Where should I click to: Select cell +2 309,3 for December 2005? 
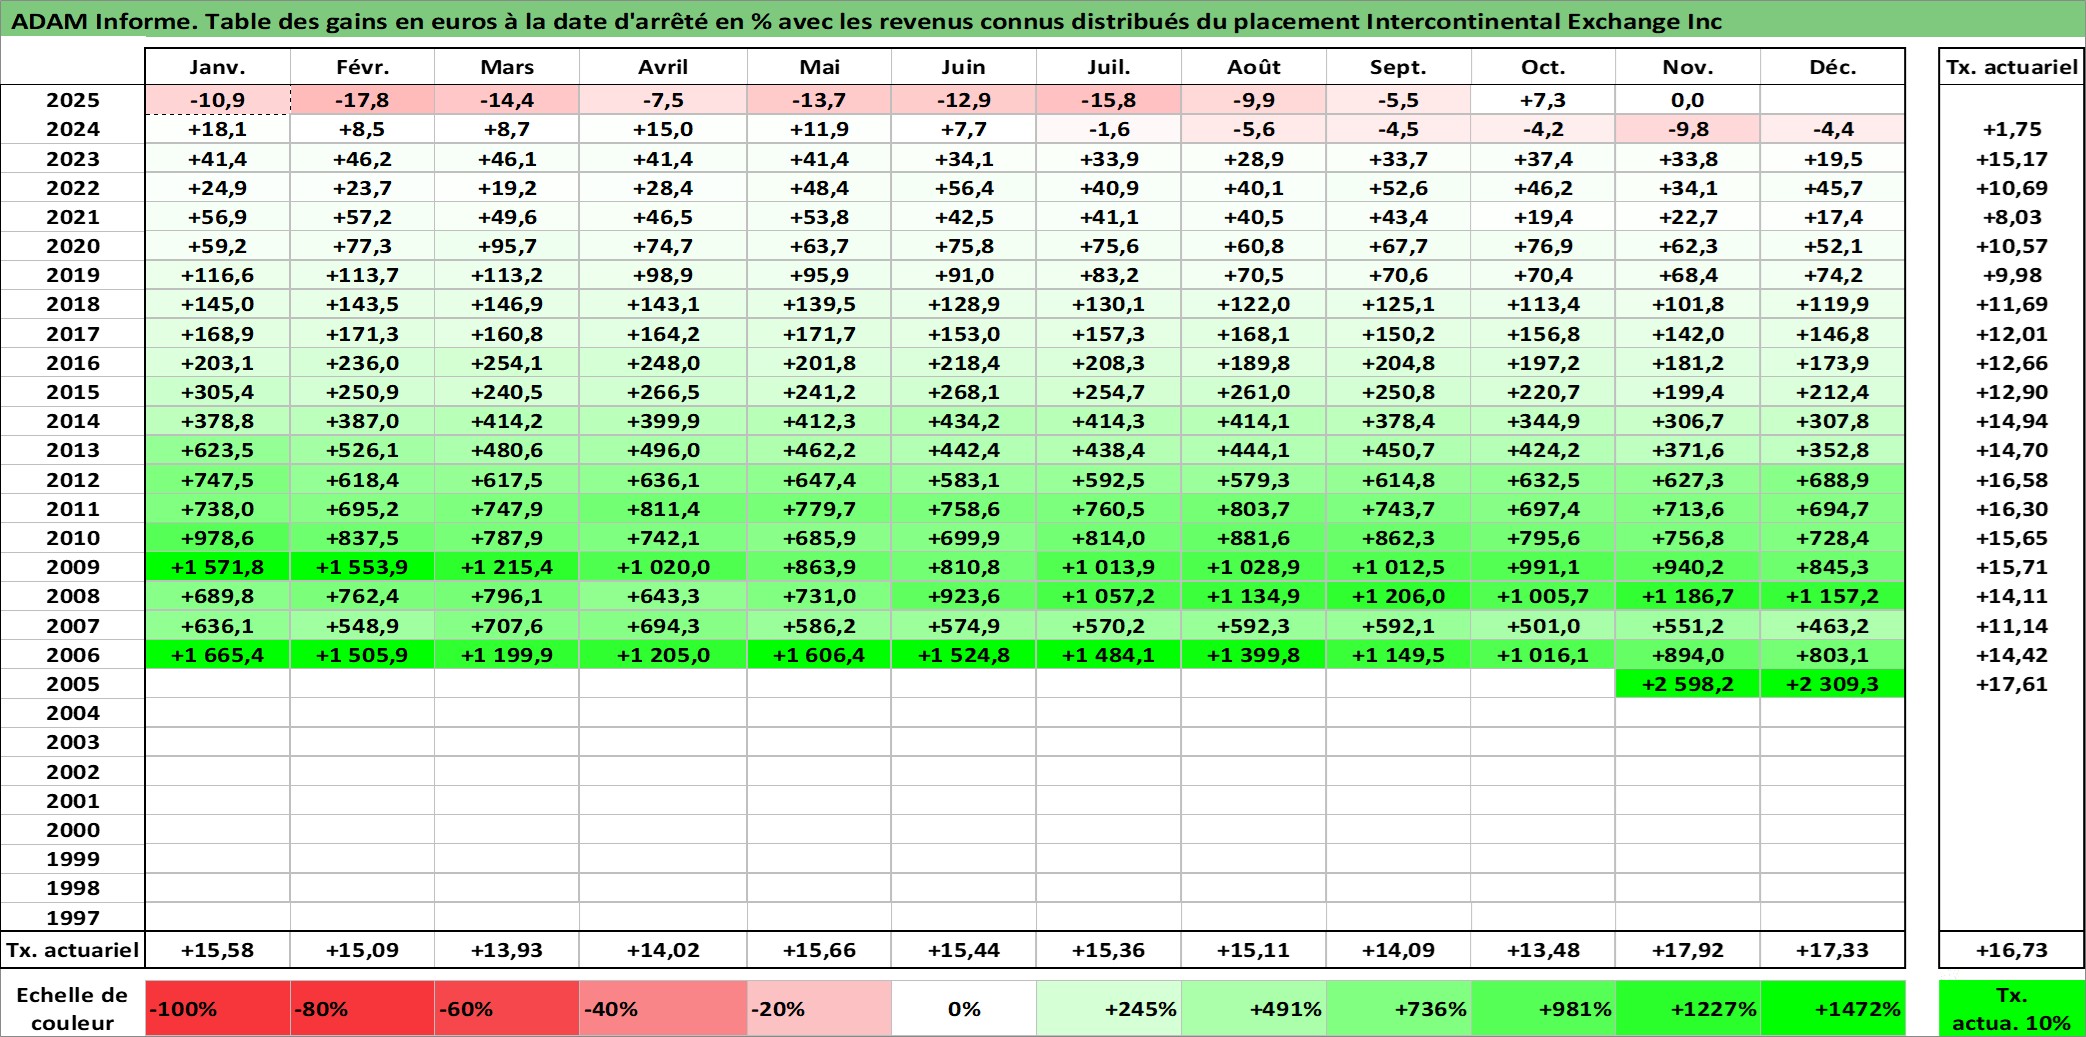click(1832, 684)
